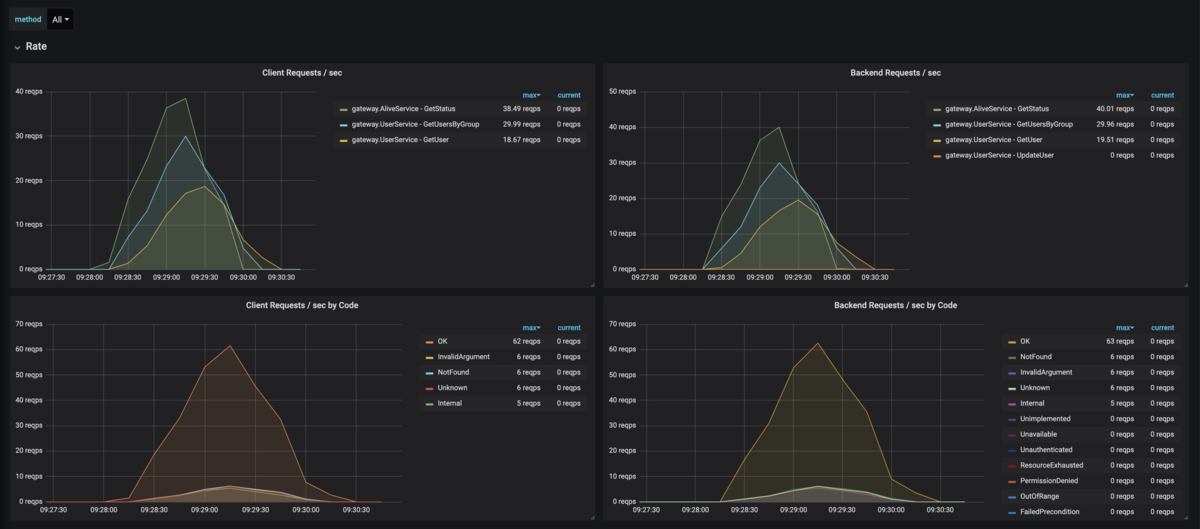Toggle OK series in Backend Requests by Code

coord(1023,341)
